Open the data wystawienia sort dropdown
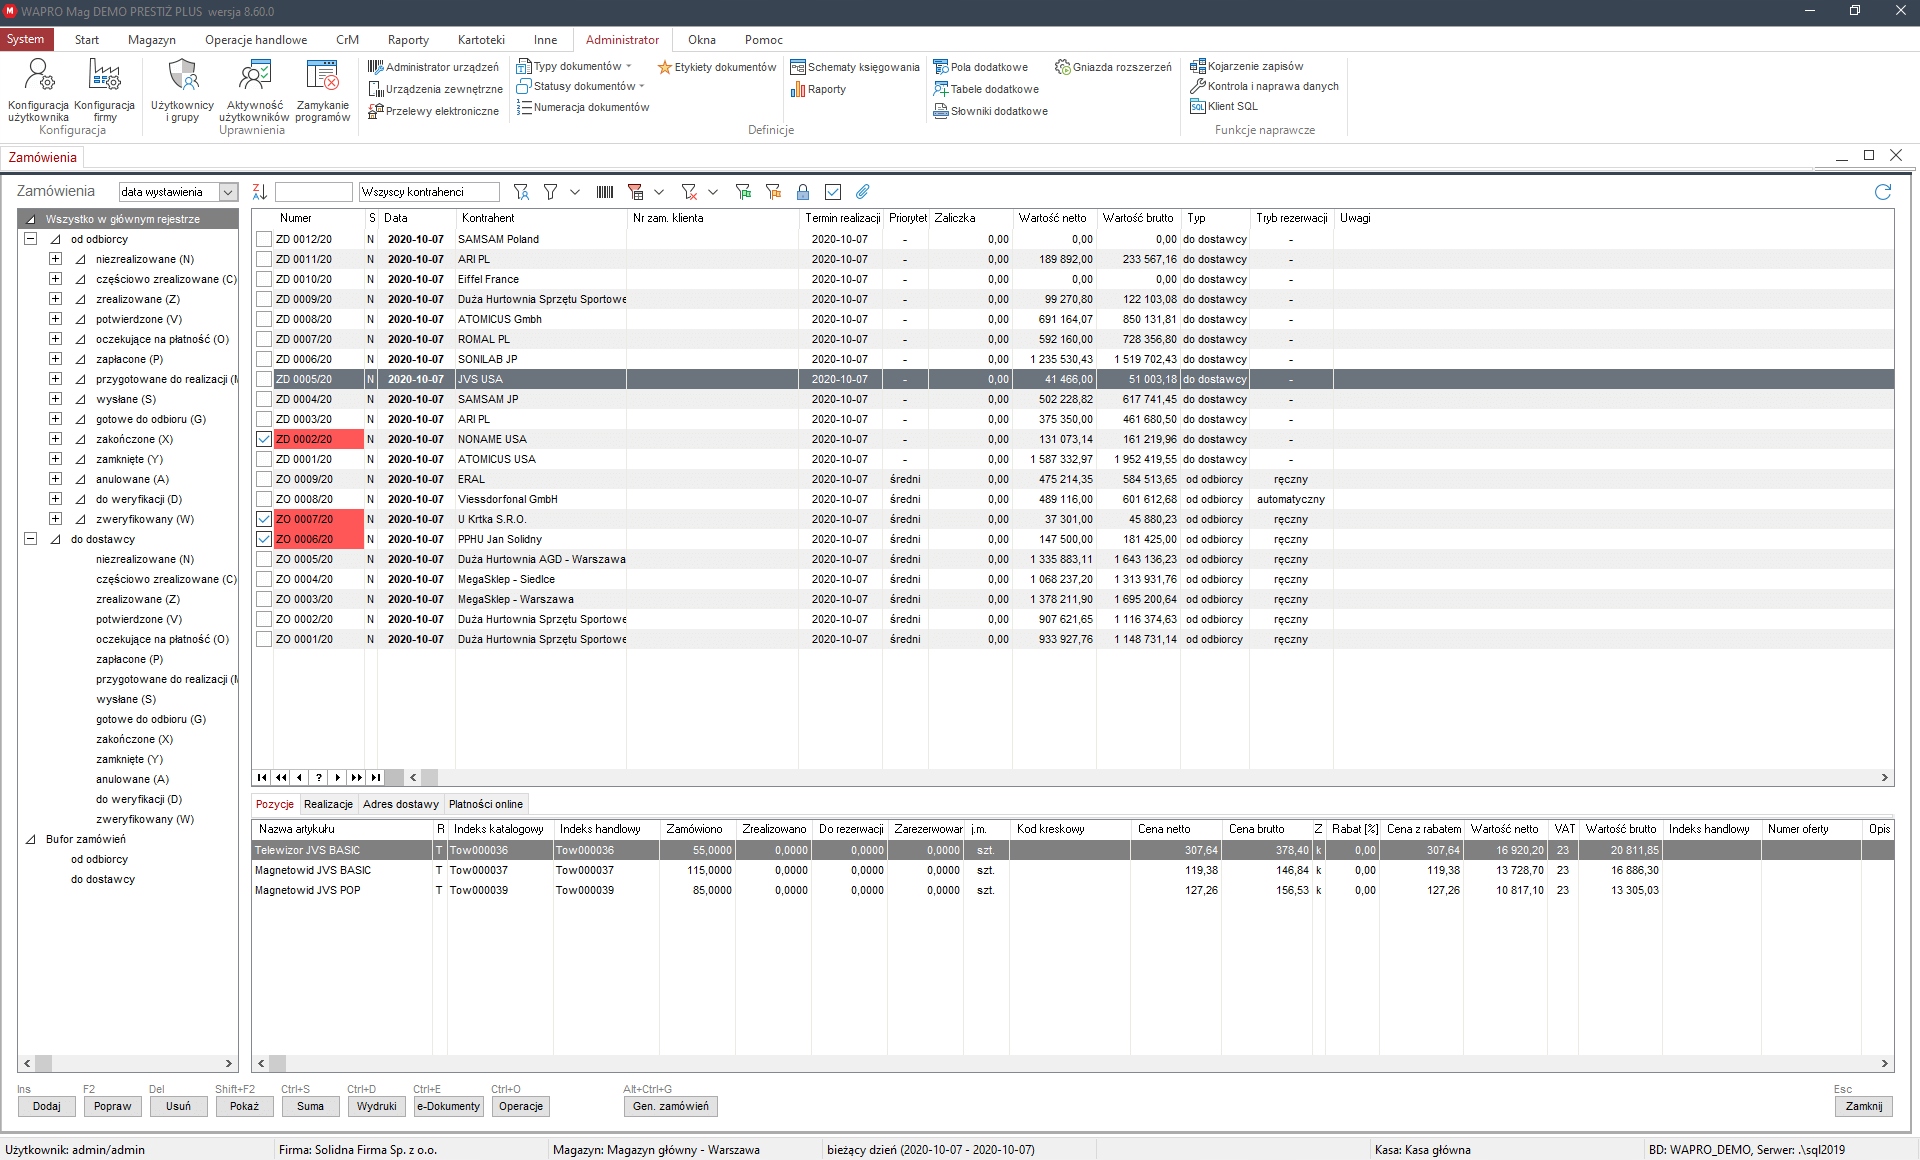Image resolution: width=1920 pixels, height=1160 pixels. 228,192
